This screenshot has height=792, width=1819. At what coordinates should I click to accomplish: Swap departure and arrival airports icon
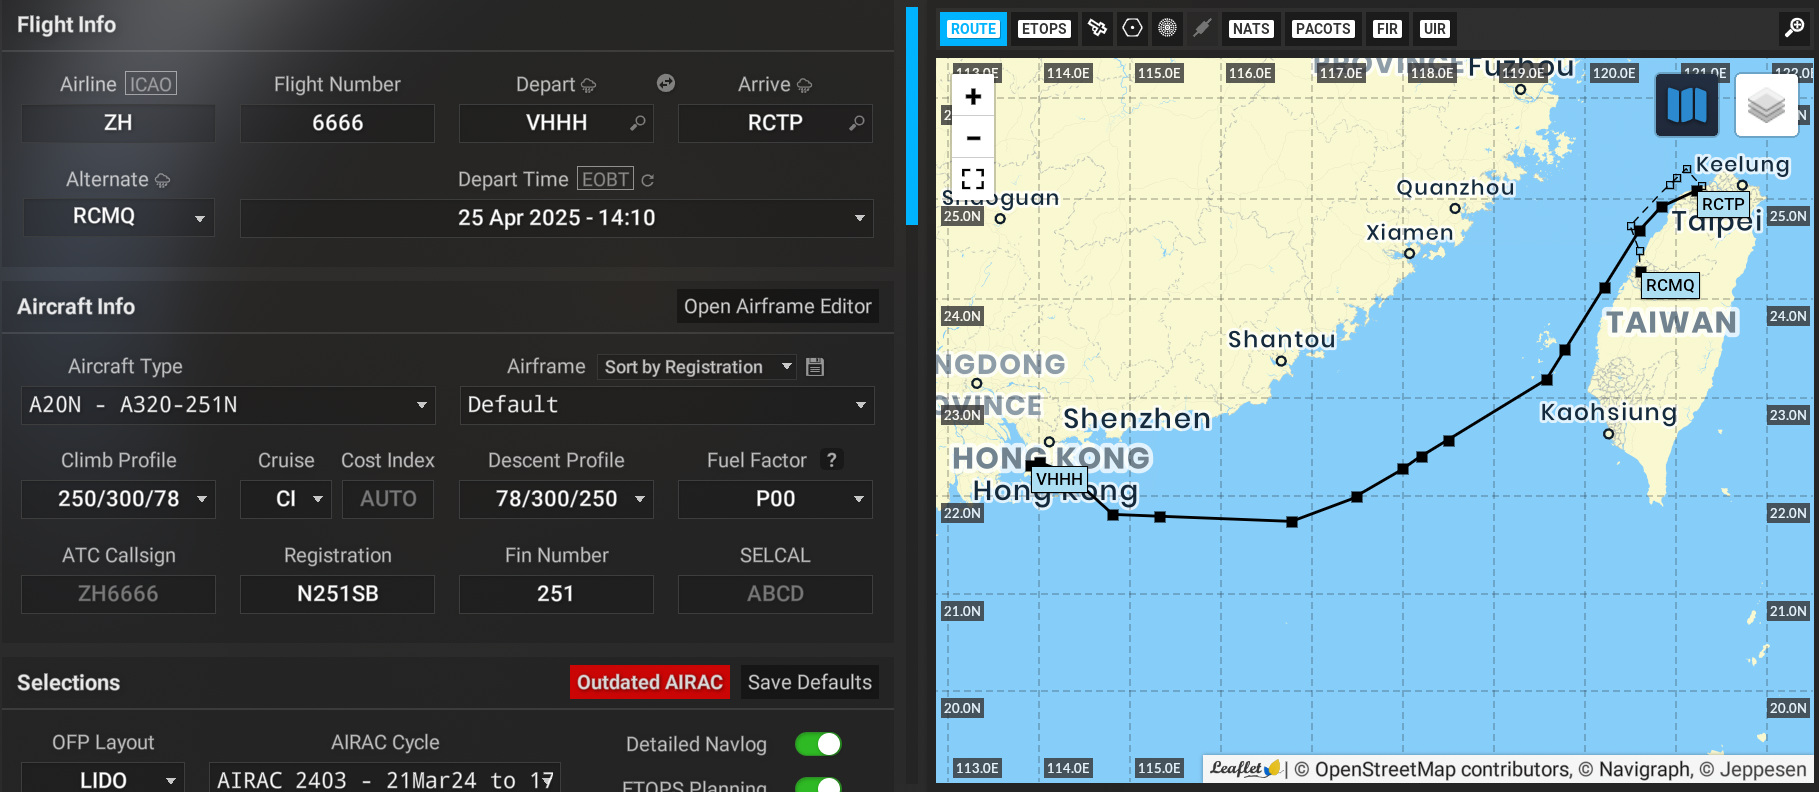(x=666, y=84)
